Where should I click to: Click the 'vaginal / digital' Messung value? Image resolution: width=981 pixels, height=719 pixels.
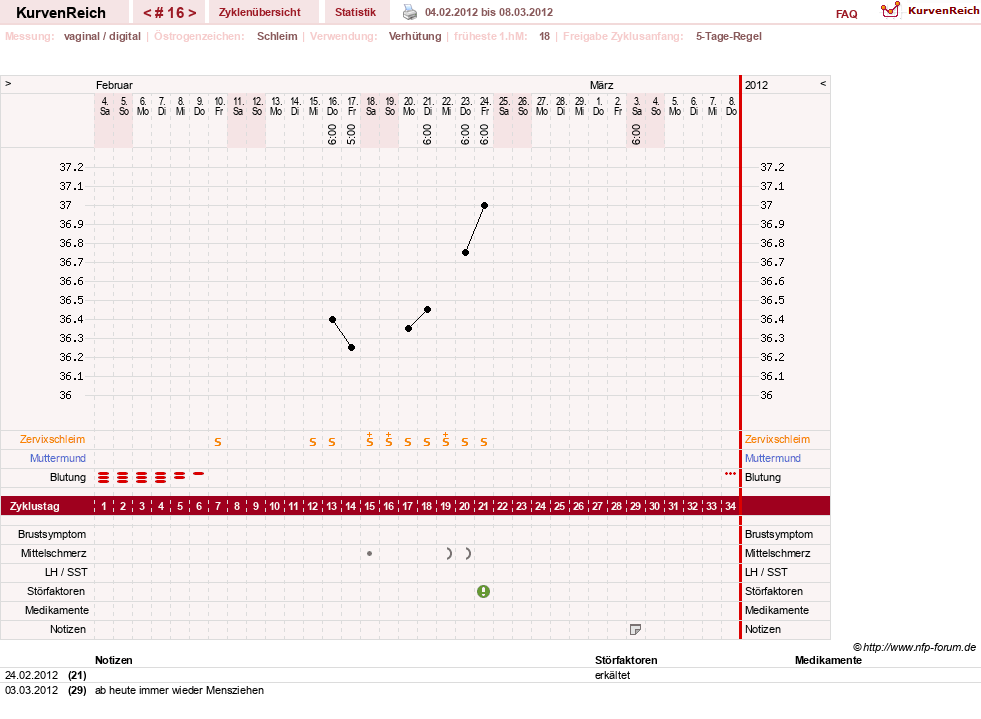pyautogui.click(x=102, y=36)
